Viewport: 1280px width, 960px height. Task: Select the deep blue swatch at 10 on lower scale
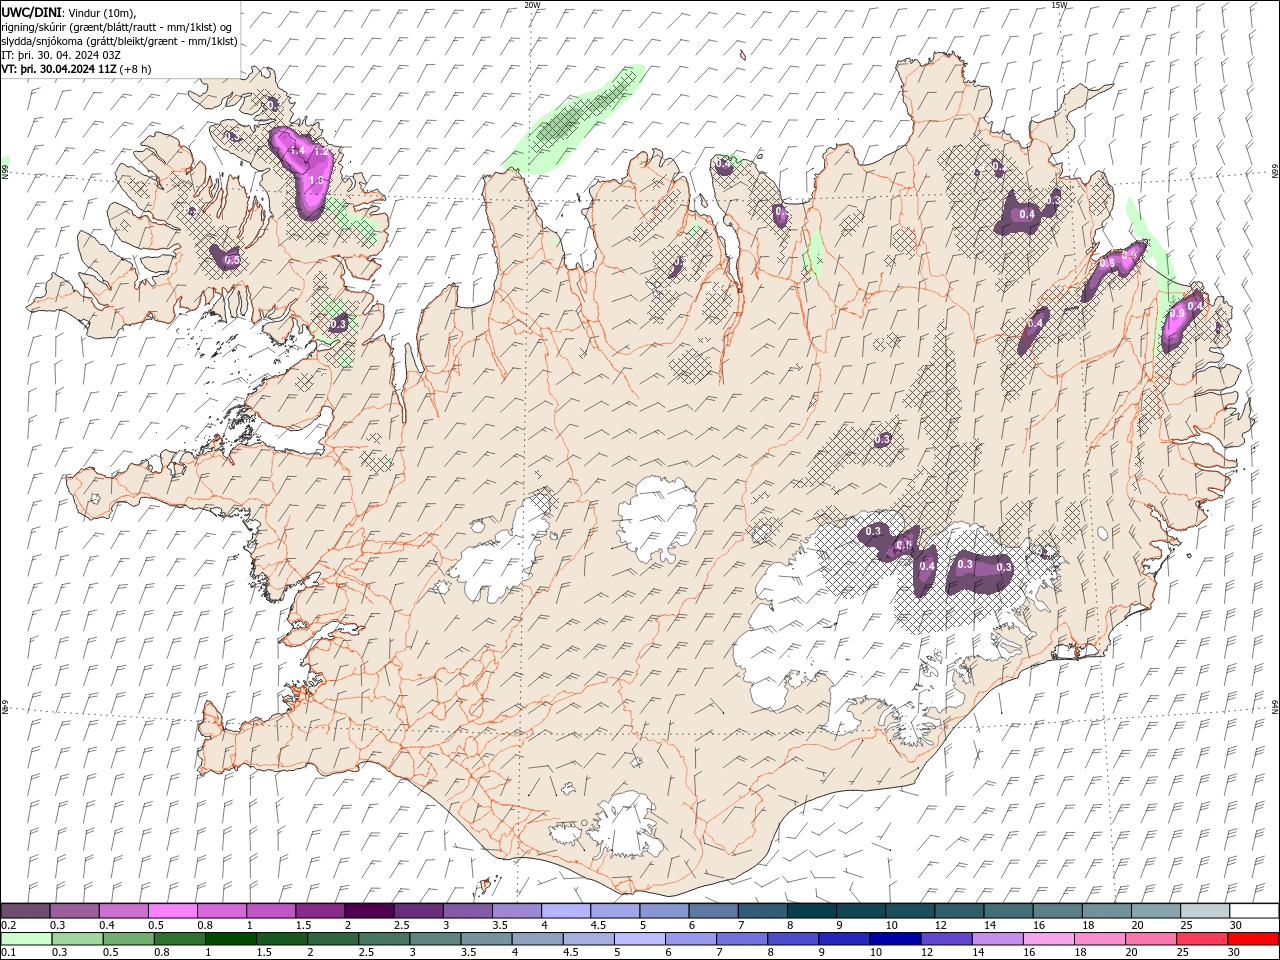tap(895, 939)
